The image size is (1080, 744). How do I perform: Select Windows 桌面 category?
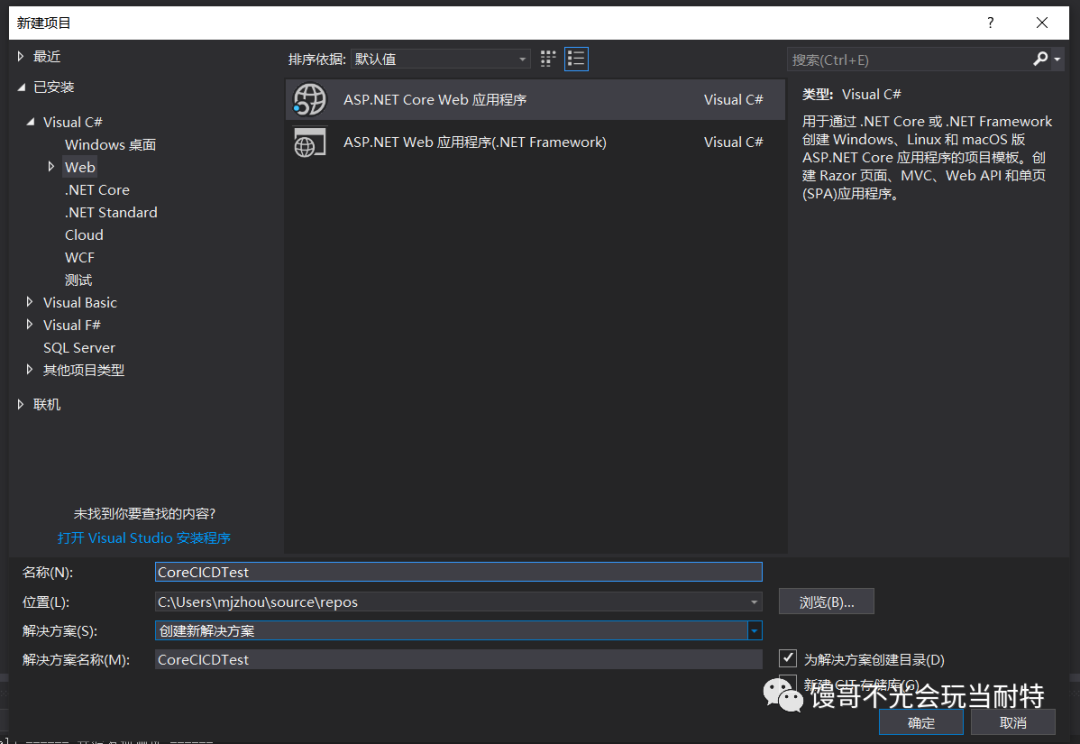(x=110, y=145)
